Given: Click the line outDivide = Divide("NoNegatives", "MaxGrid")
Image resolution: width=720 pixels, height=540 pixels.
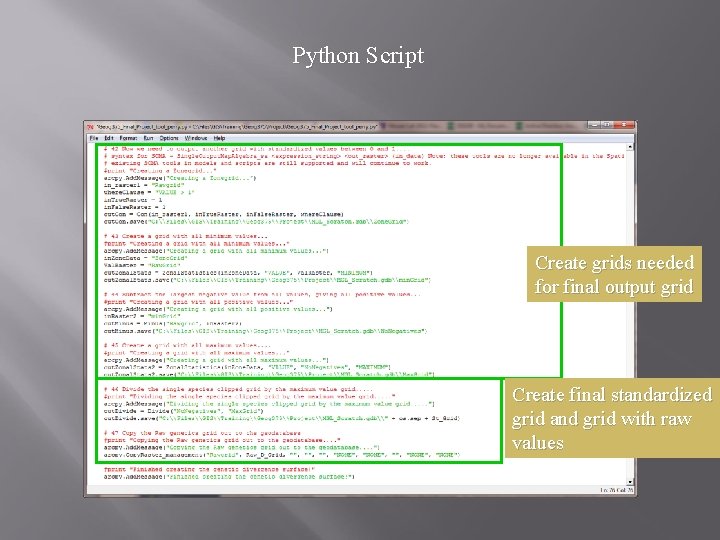Looking at the screenshot, I should pos(184,411).
